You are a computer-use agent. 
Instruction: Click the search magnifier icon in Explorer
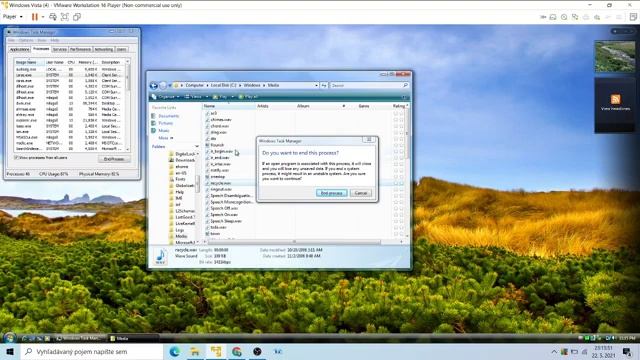click(405, 85)
